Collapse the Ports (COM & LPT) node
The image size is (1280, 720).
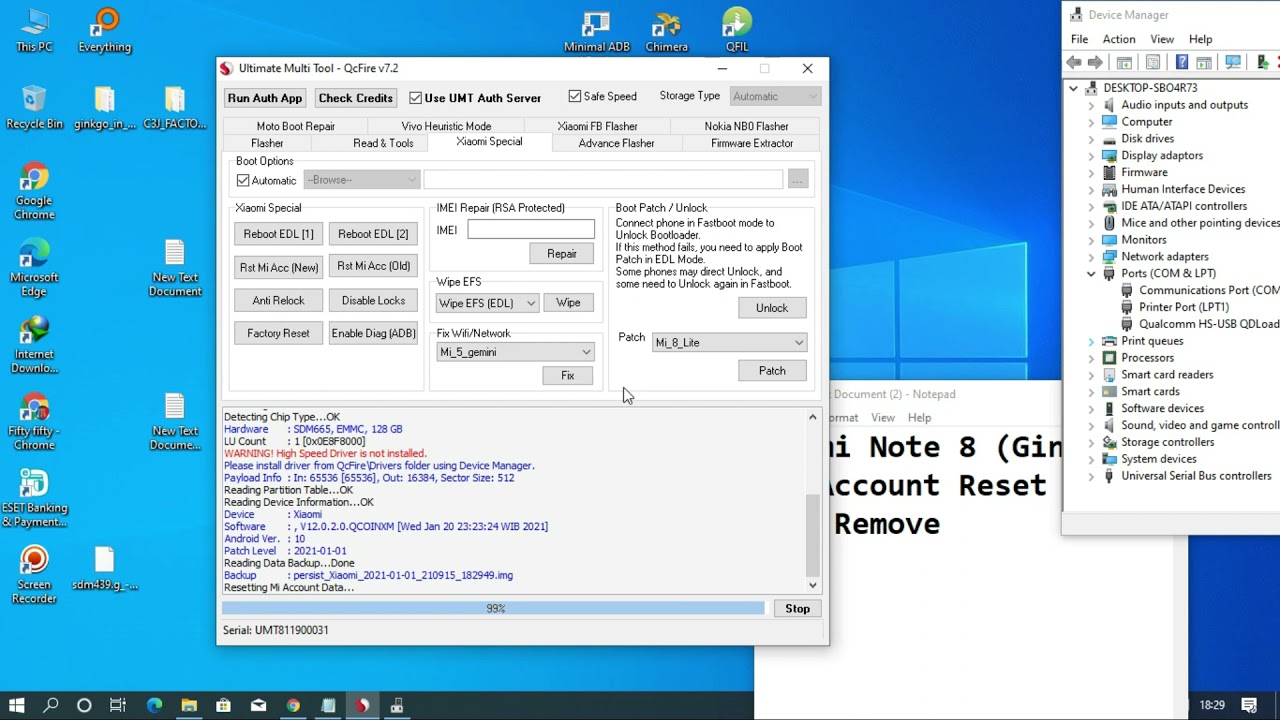tap(1091, 273)
